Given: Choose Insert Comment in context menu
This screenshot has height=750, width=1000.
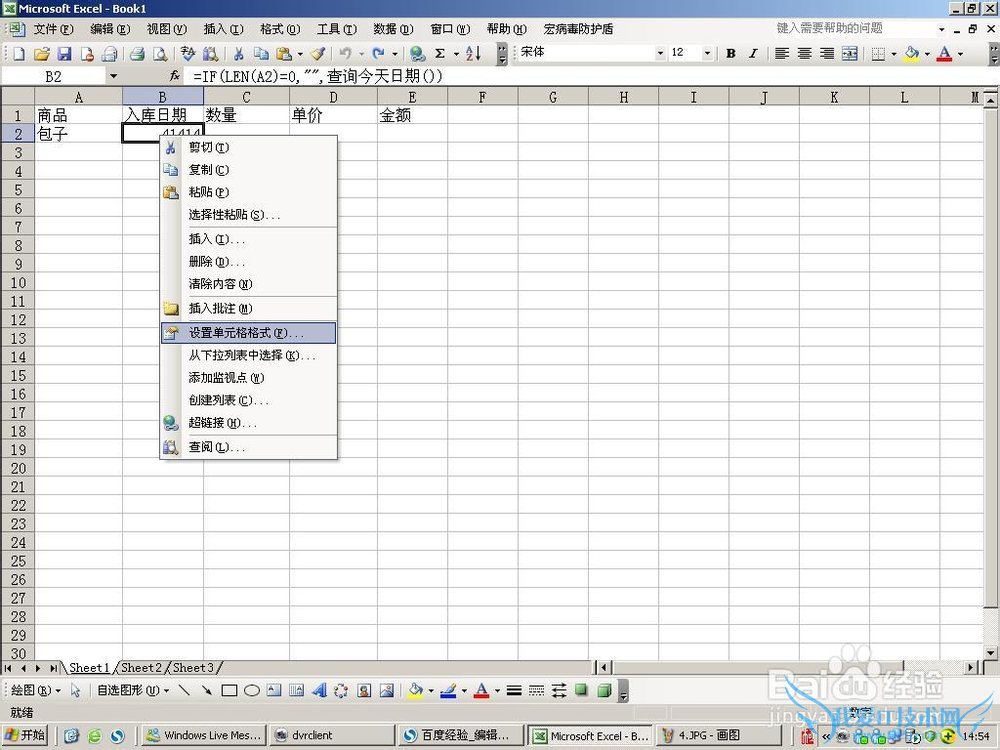Looking at the screenshot, I should (248, 309).
